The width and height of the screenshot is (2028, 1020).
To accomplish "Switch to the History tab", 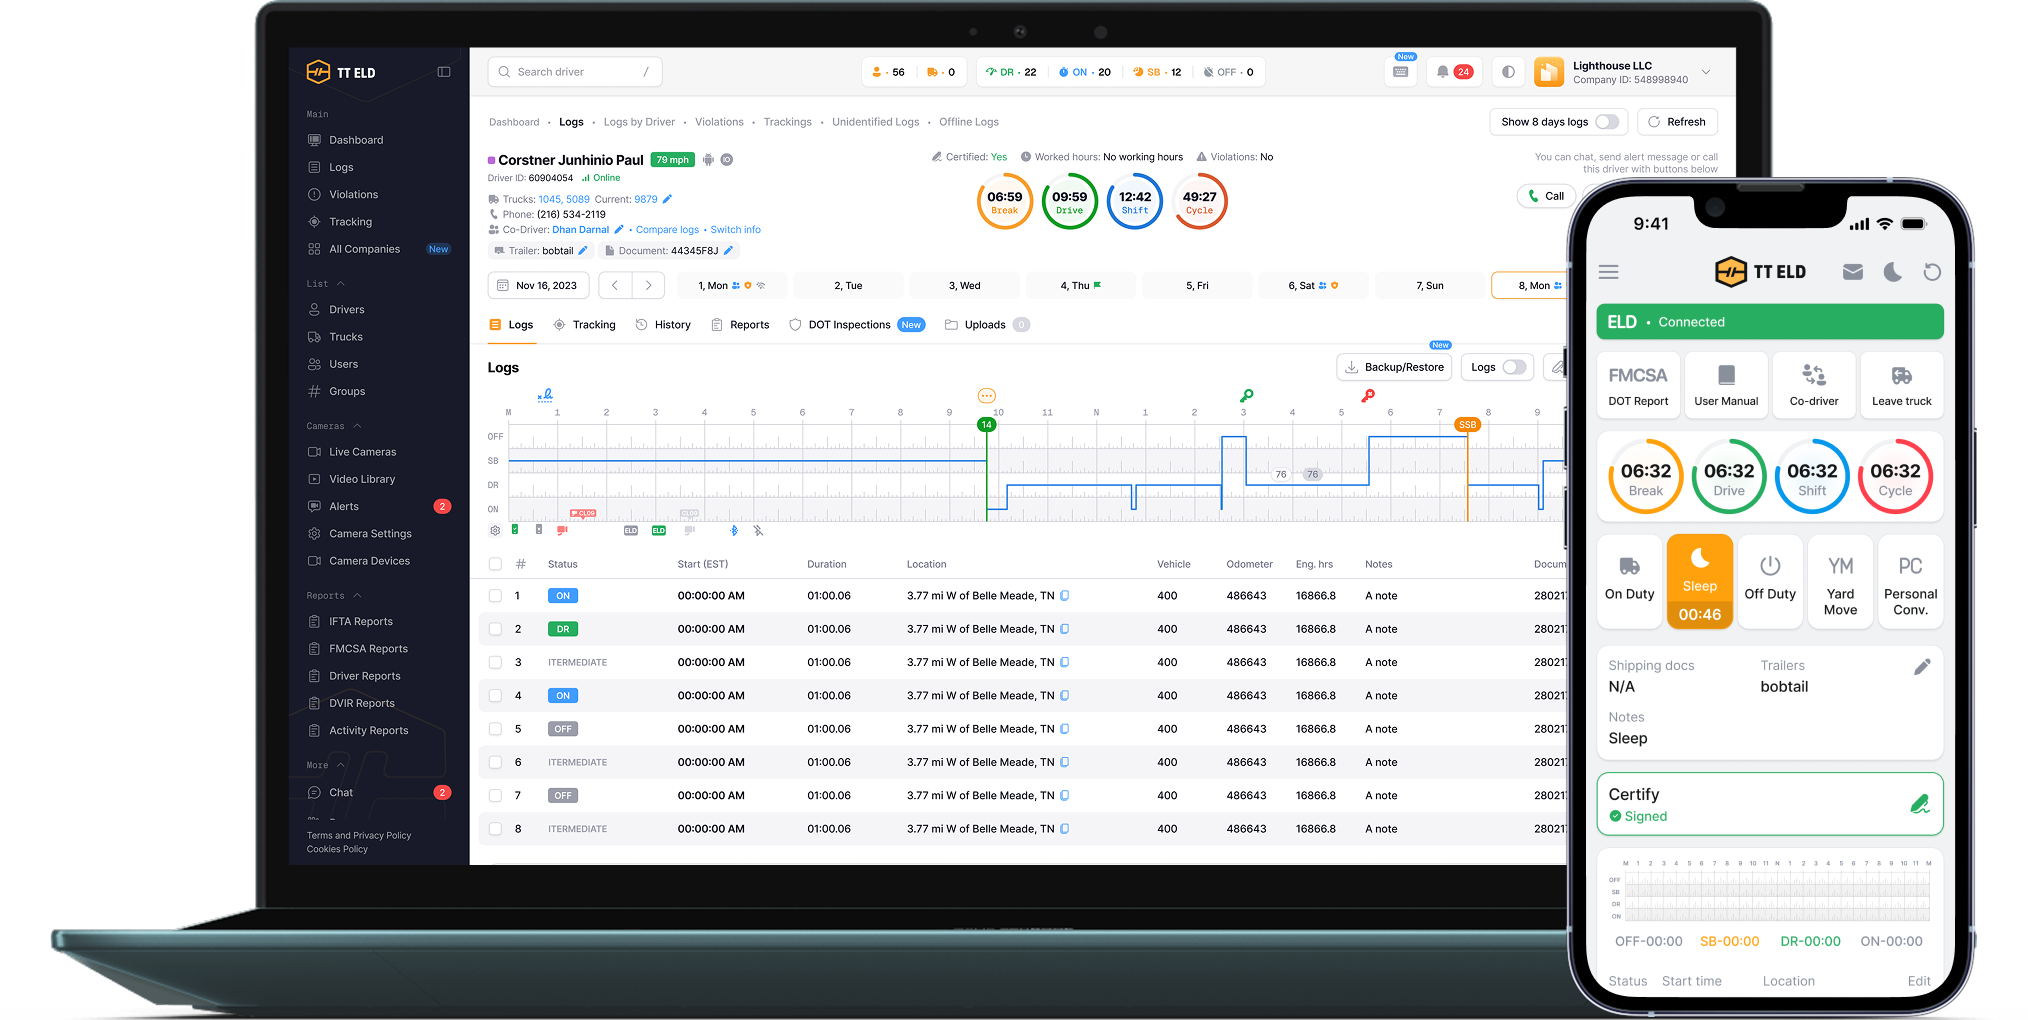I will pos(662,324).
